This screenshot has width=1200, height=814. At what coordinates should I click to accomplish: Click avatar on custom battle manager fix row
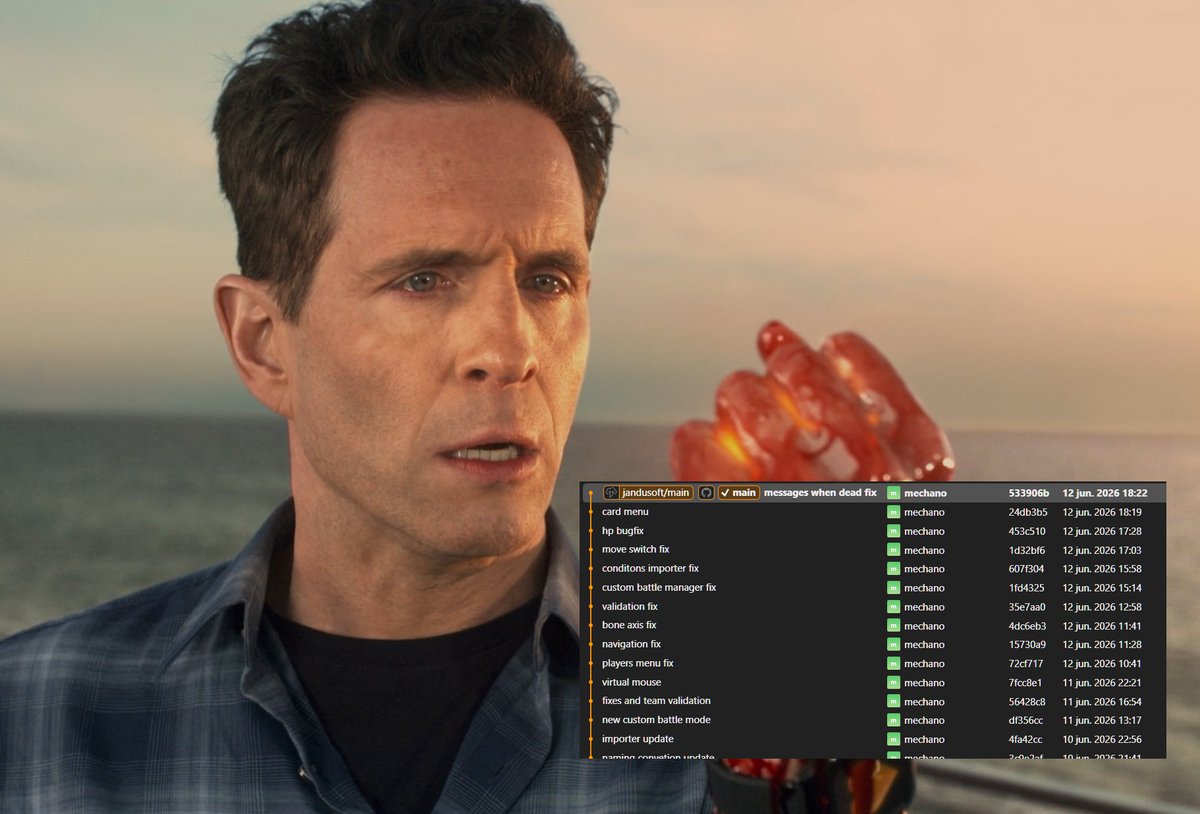[x=893, y=588]
